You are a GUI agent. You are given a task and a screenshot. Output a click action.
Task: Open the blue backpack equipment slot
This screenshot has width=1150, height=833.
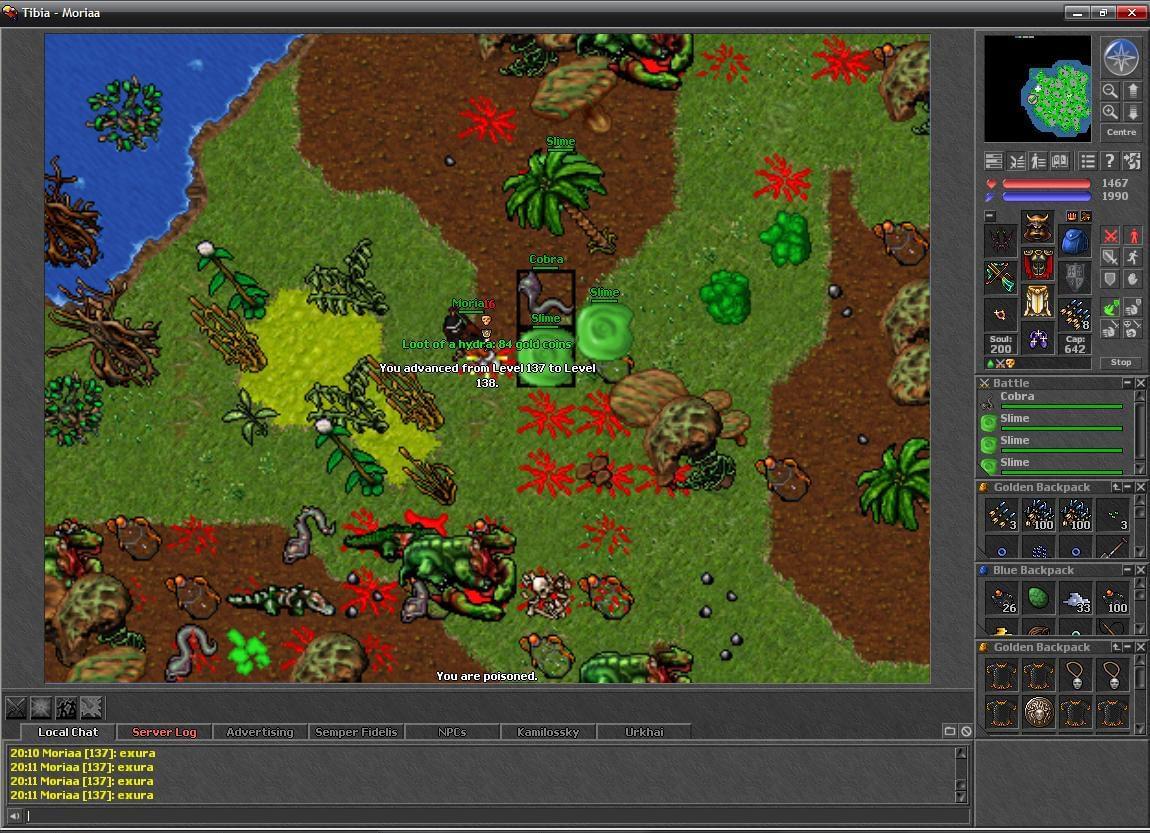(1074, 241)
